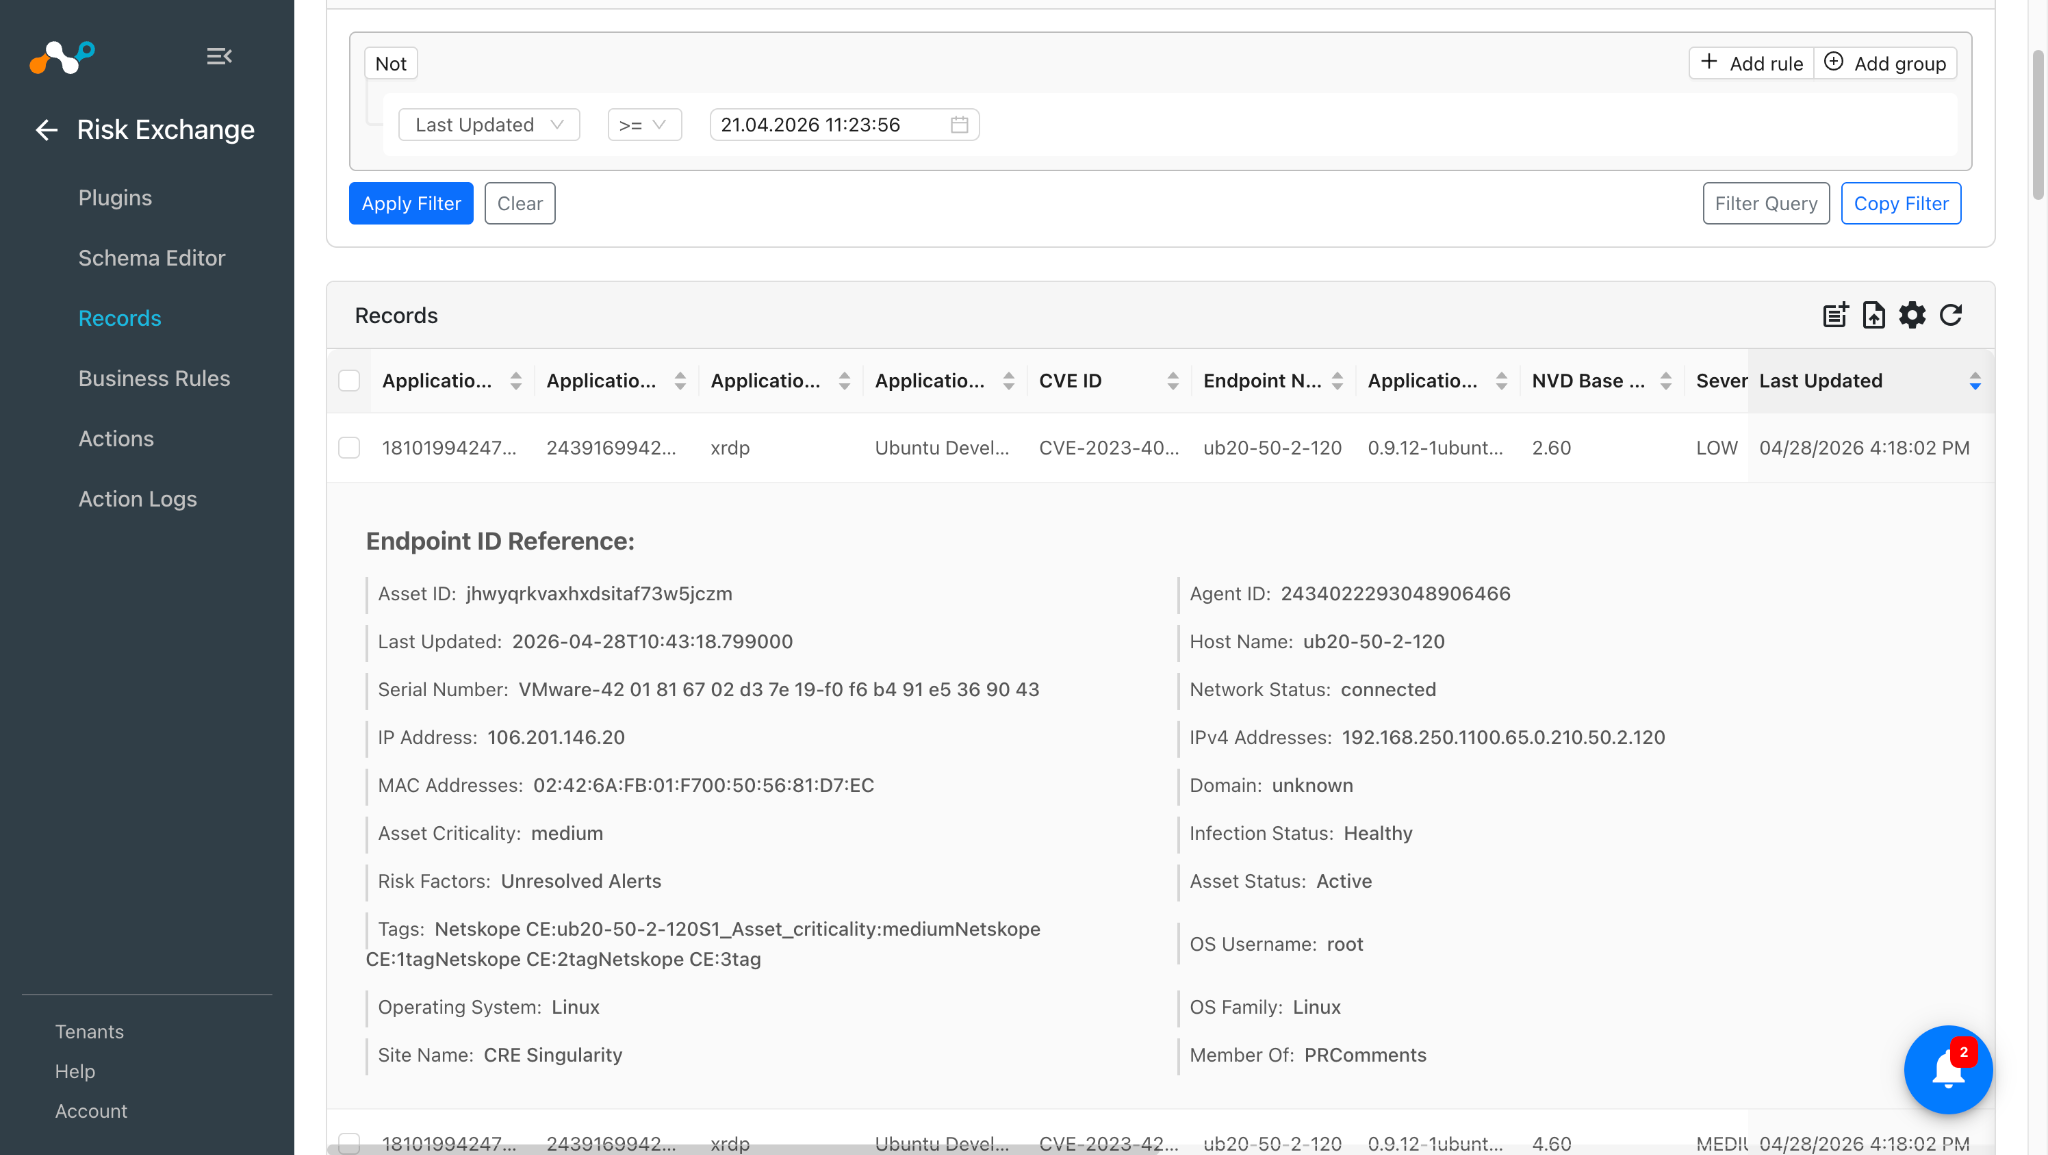Open Business Rules in the sidebar
The width and height of the screenshot is (2048, 1155).
[154, 378]
